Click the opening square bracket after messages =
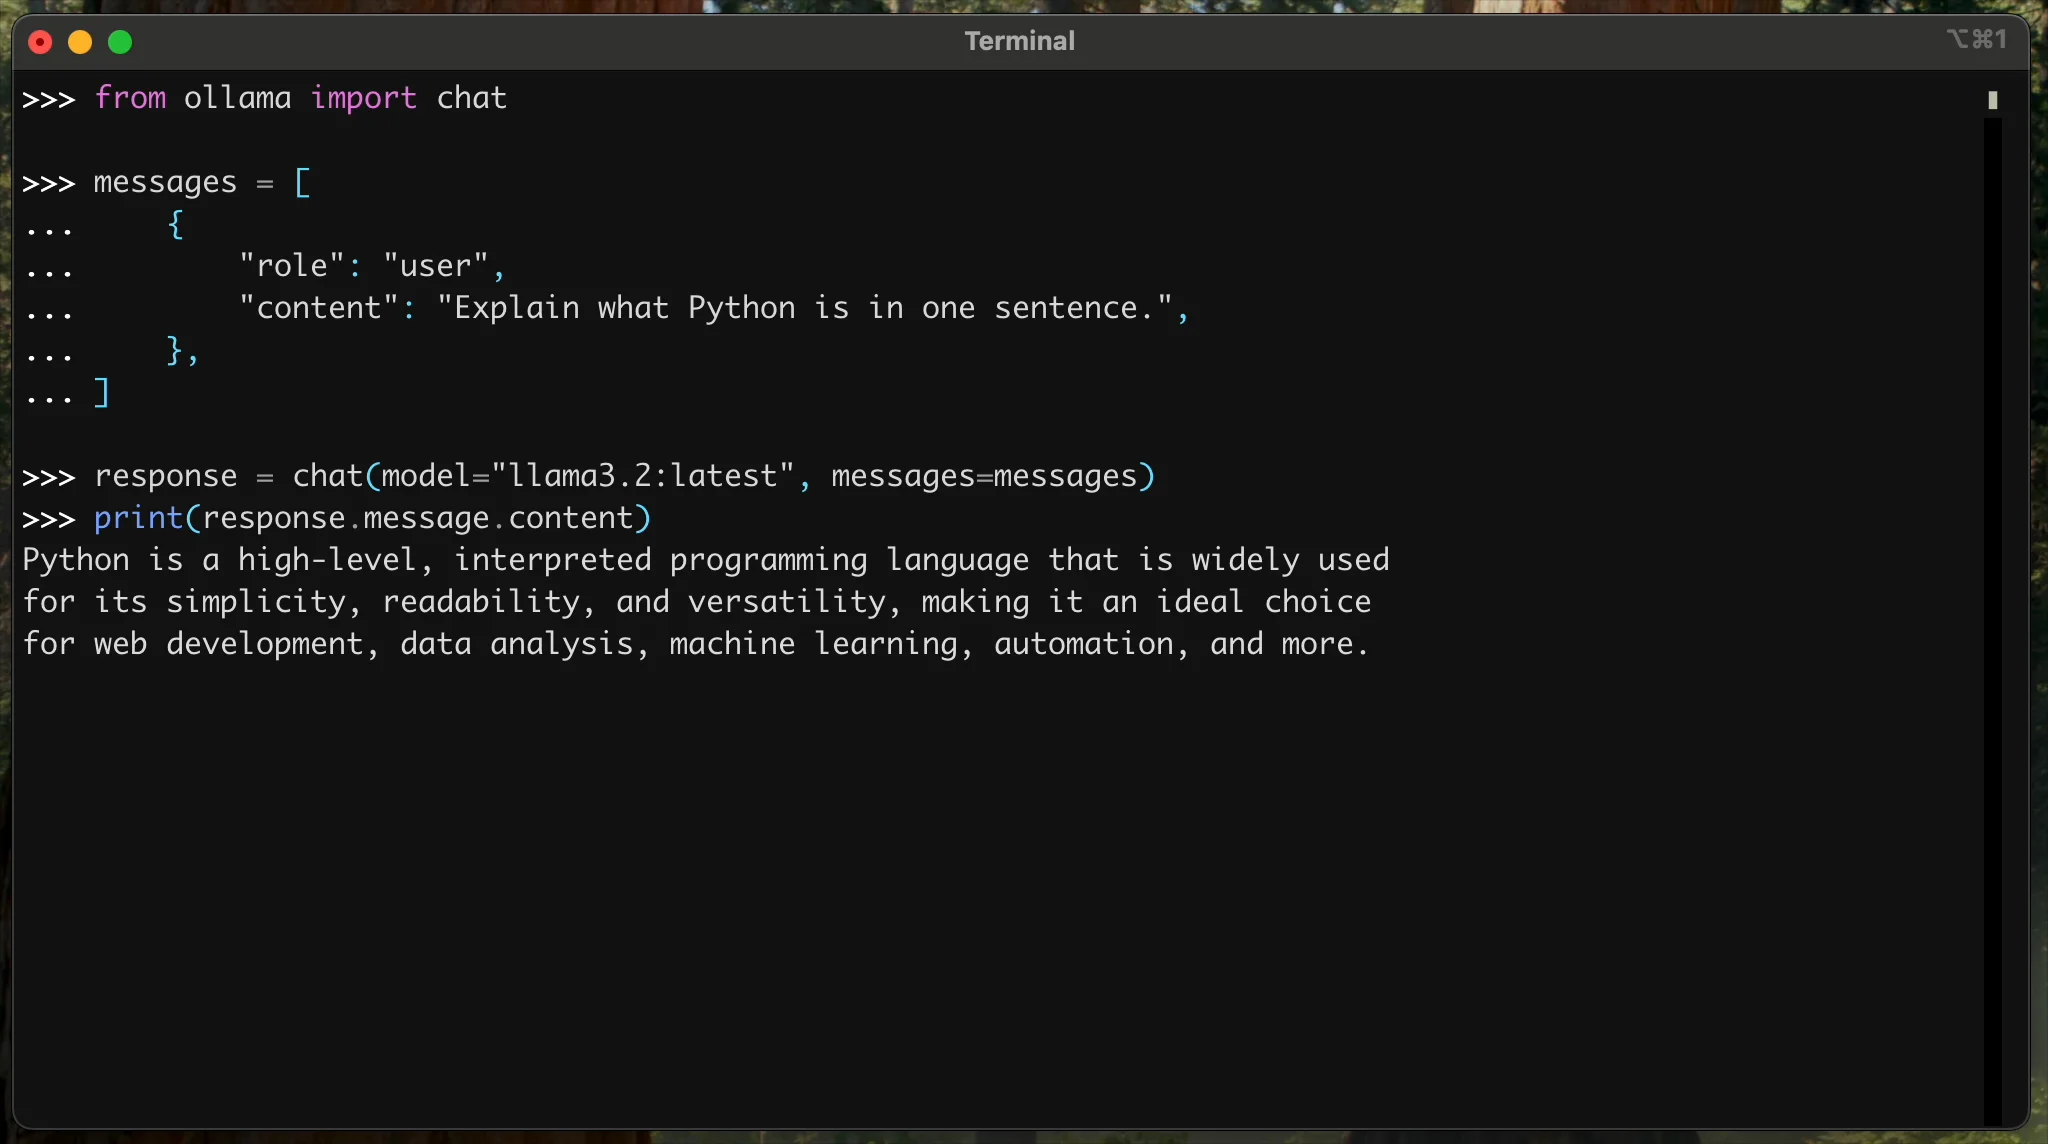This screenshot has height=1144, width=2048. click(302, 182)
